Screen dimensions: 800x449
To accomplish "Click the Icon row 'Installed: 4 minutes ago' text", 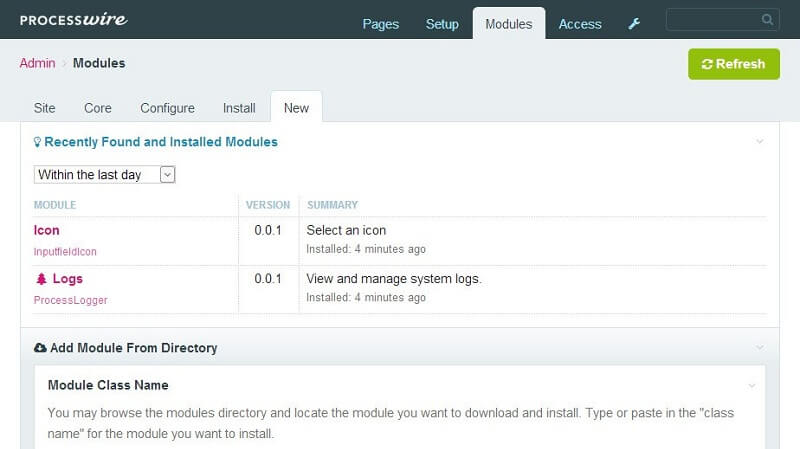I will pyautogui.click(x=366, y=249).
